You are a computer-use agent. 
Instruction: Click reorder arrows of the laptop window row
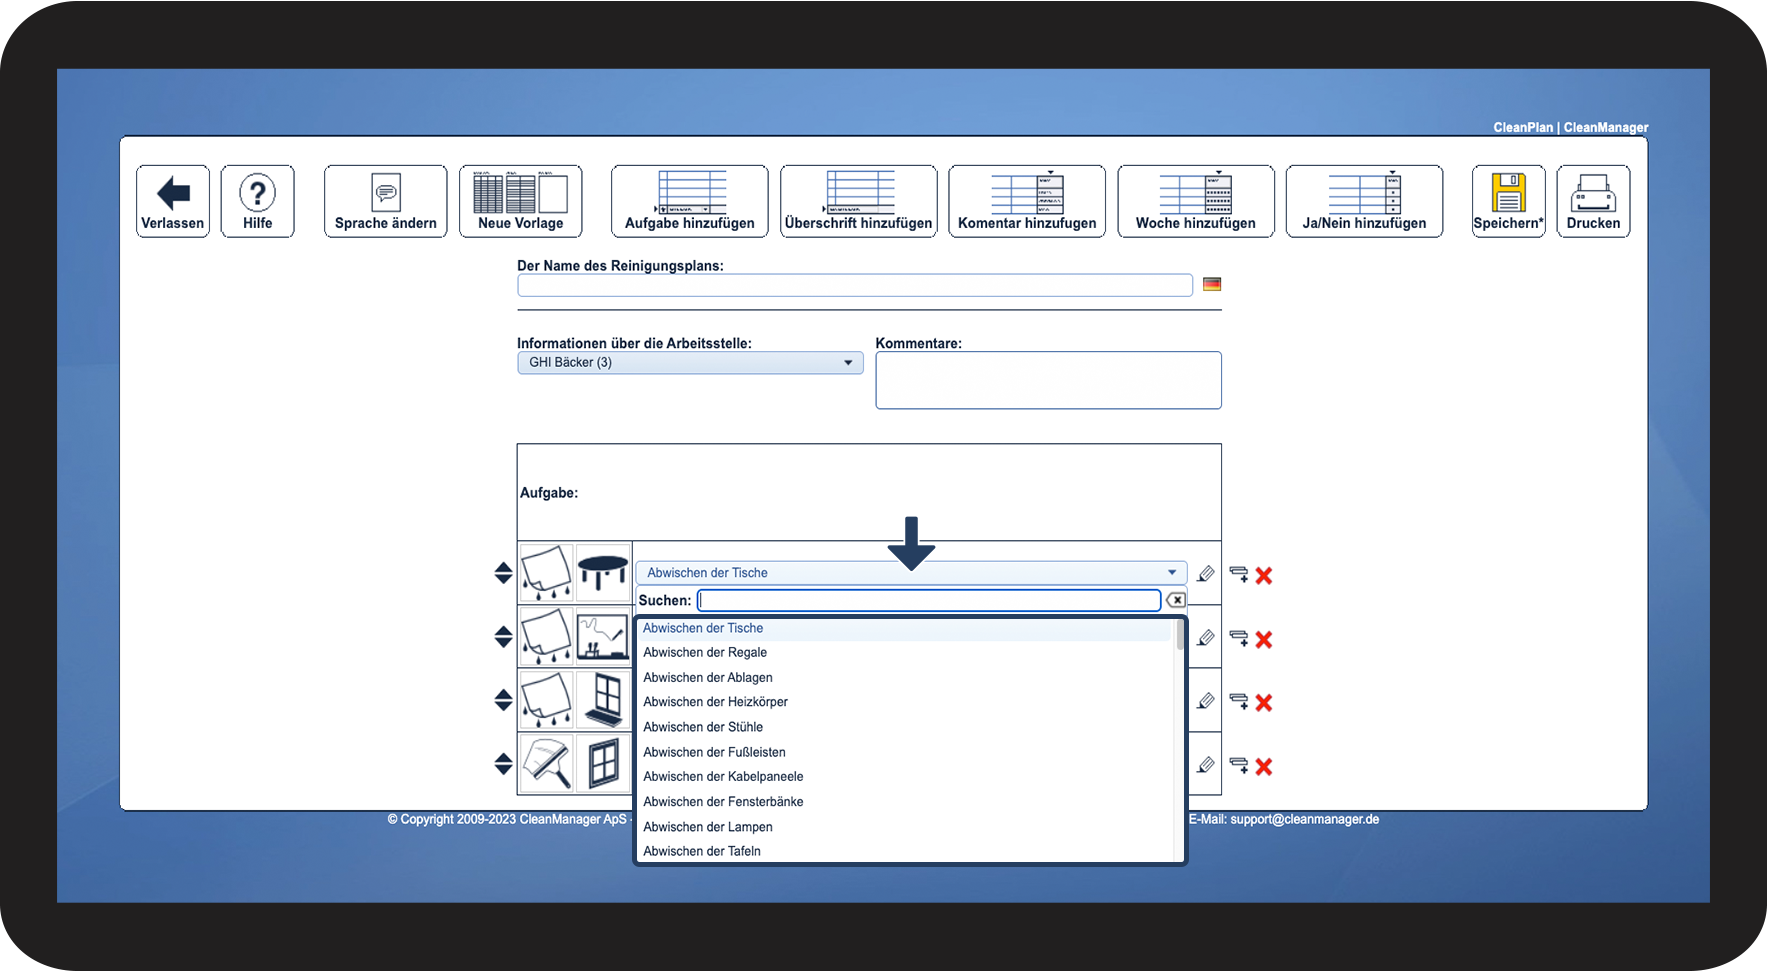503,700
